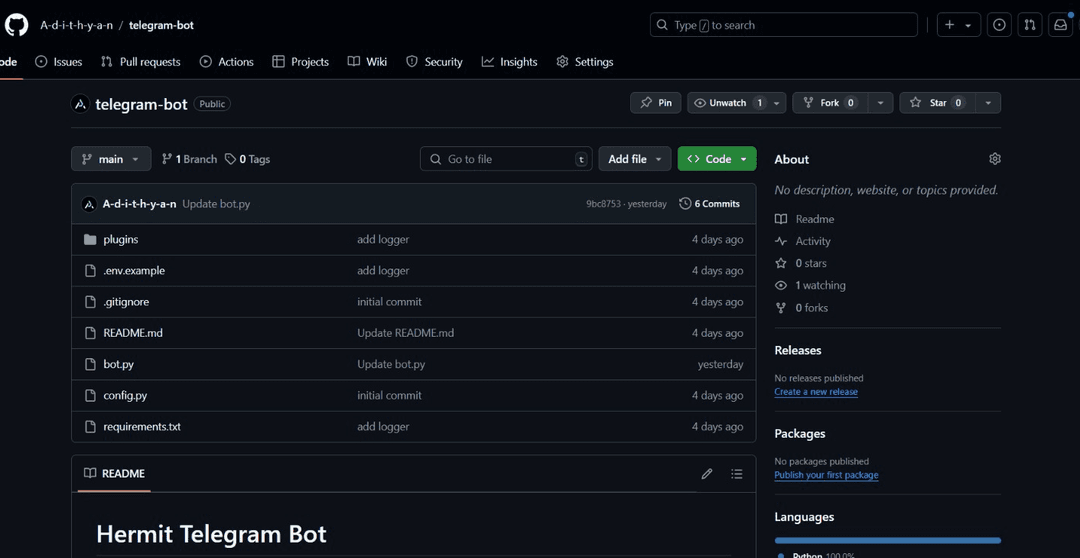Viewport: 1080px width, 558px height.
Task: Click commit author A-d-i-t-h-y-a-n in commit bar
Action: (140, 204)
